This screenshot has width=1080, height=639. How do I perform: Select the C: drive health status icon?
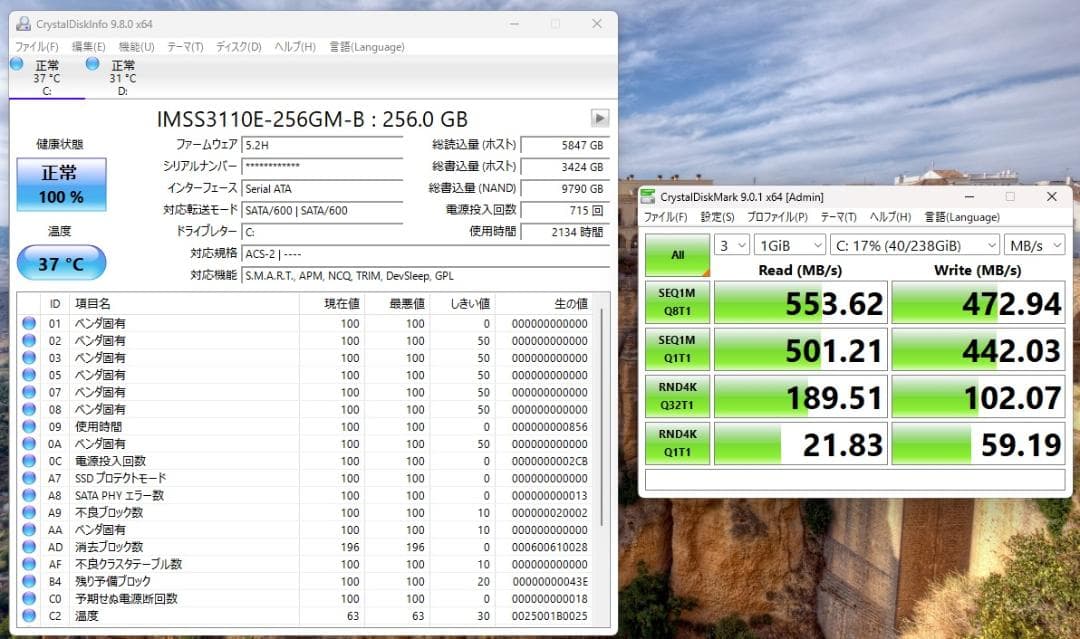17,66
